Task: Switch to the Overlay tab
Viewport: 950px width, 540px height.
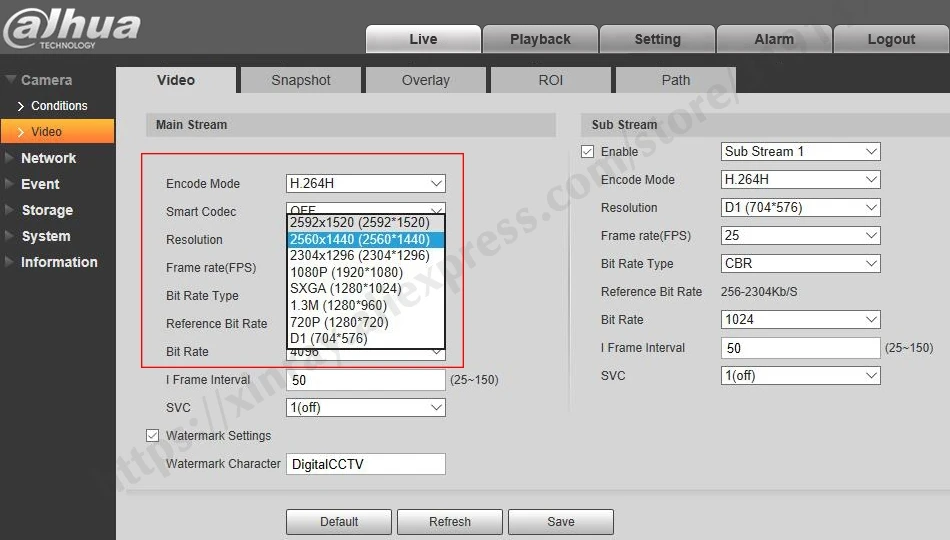Action: click(x=425, y=80)
